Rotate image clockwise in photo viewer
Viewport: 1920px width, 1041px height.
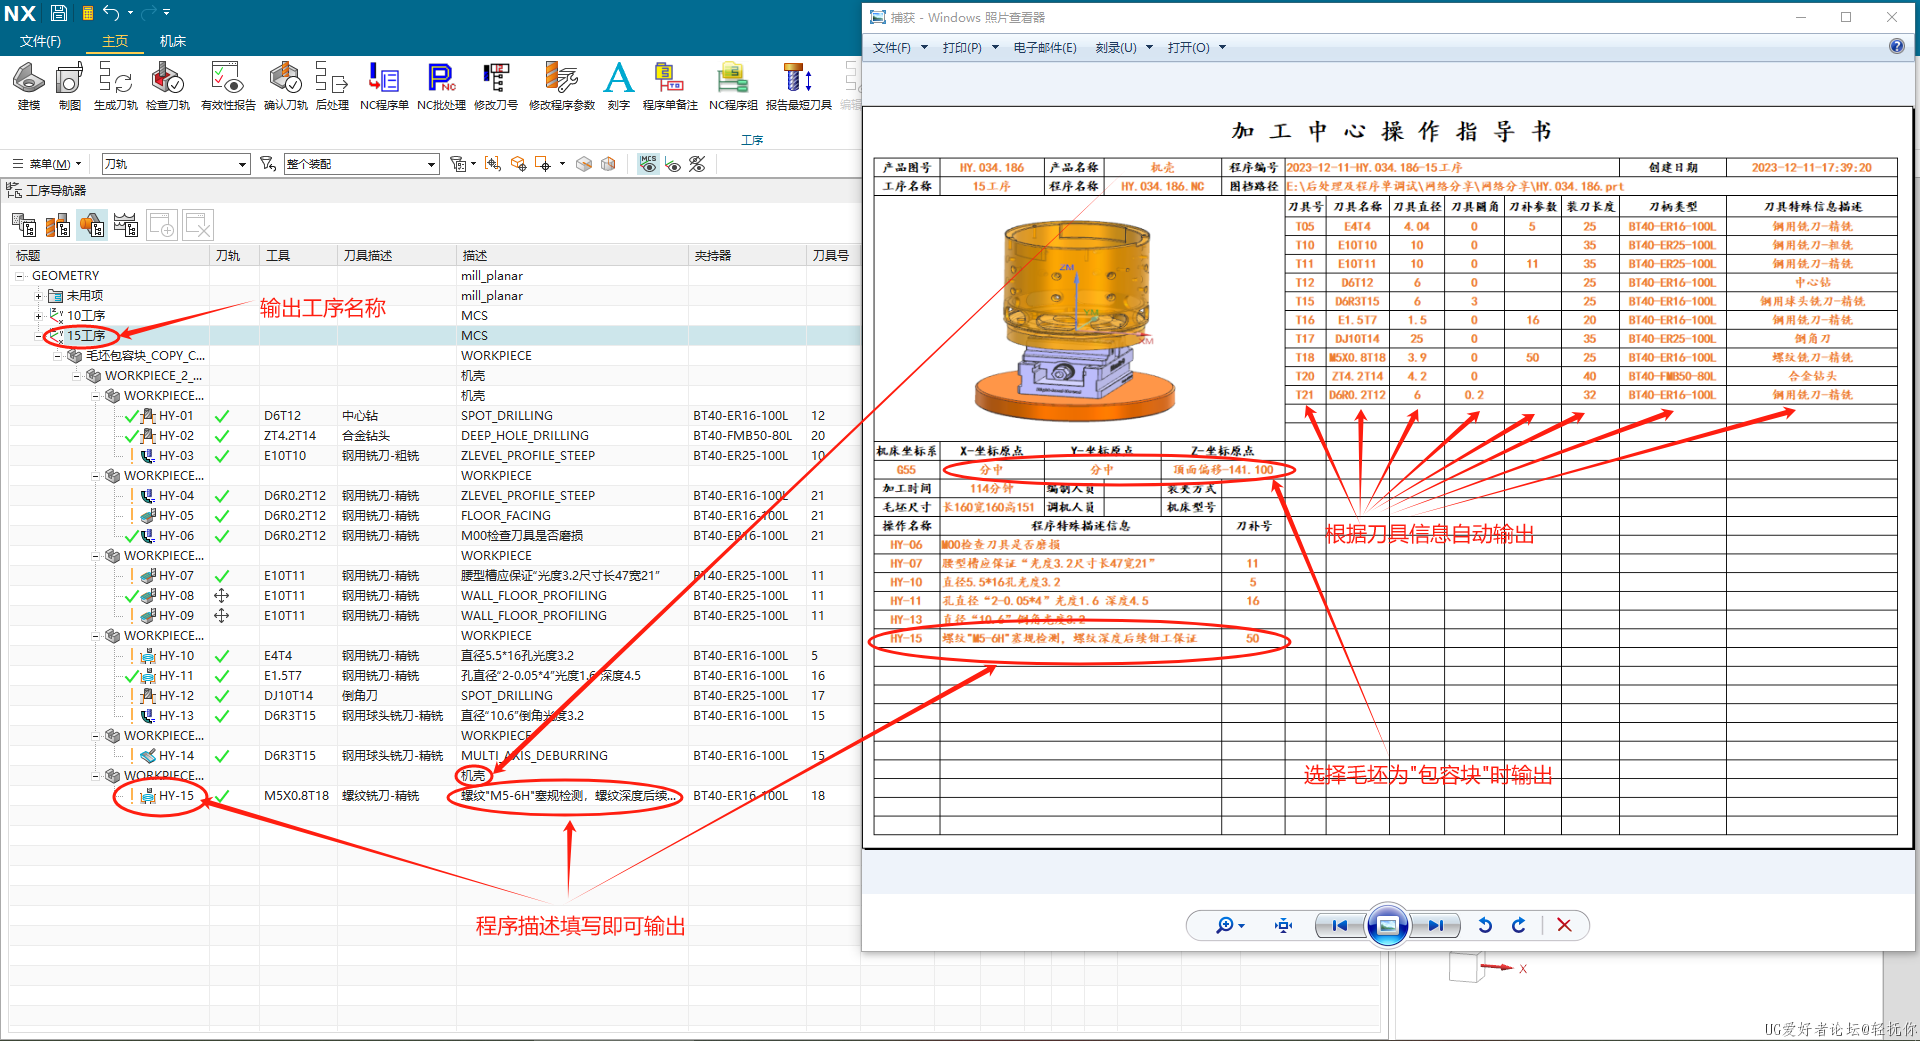pos(1519,925)
